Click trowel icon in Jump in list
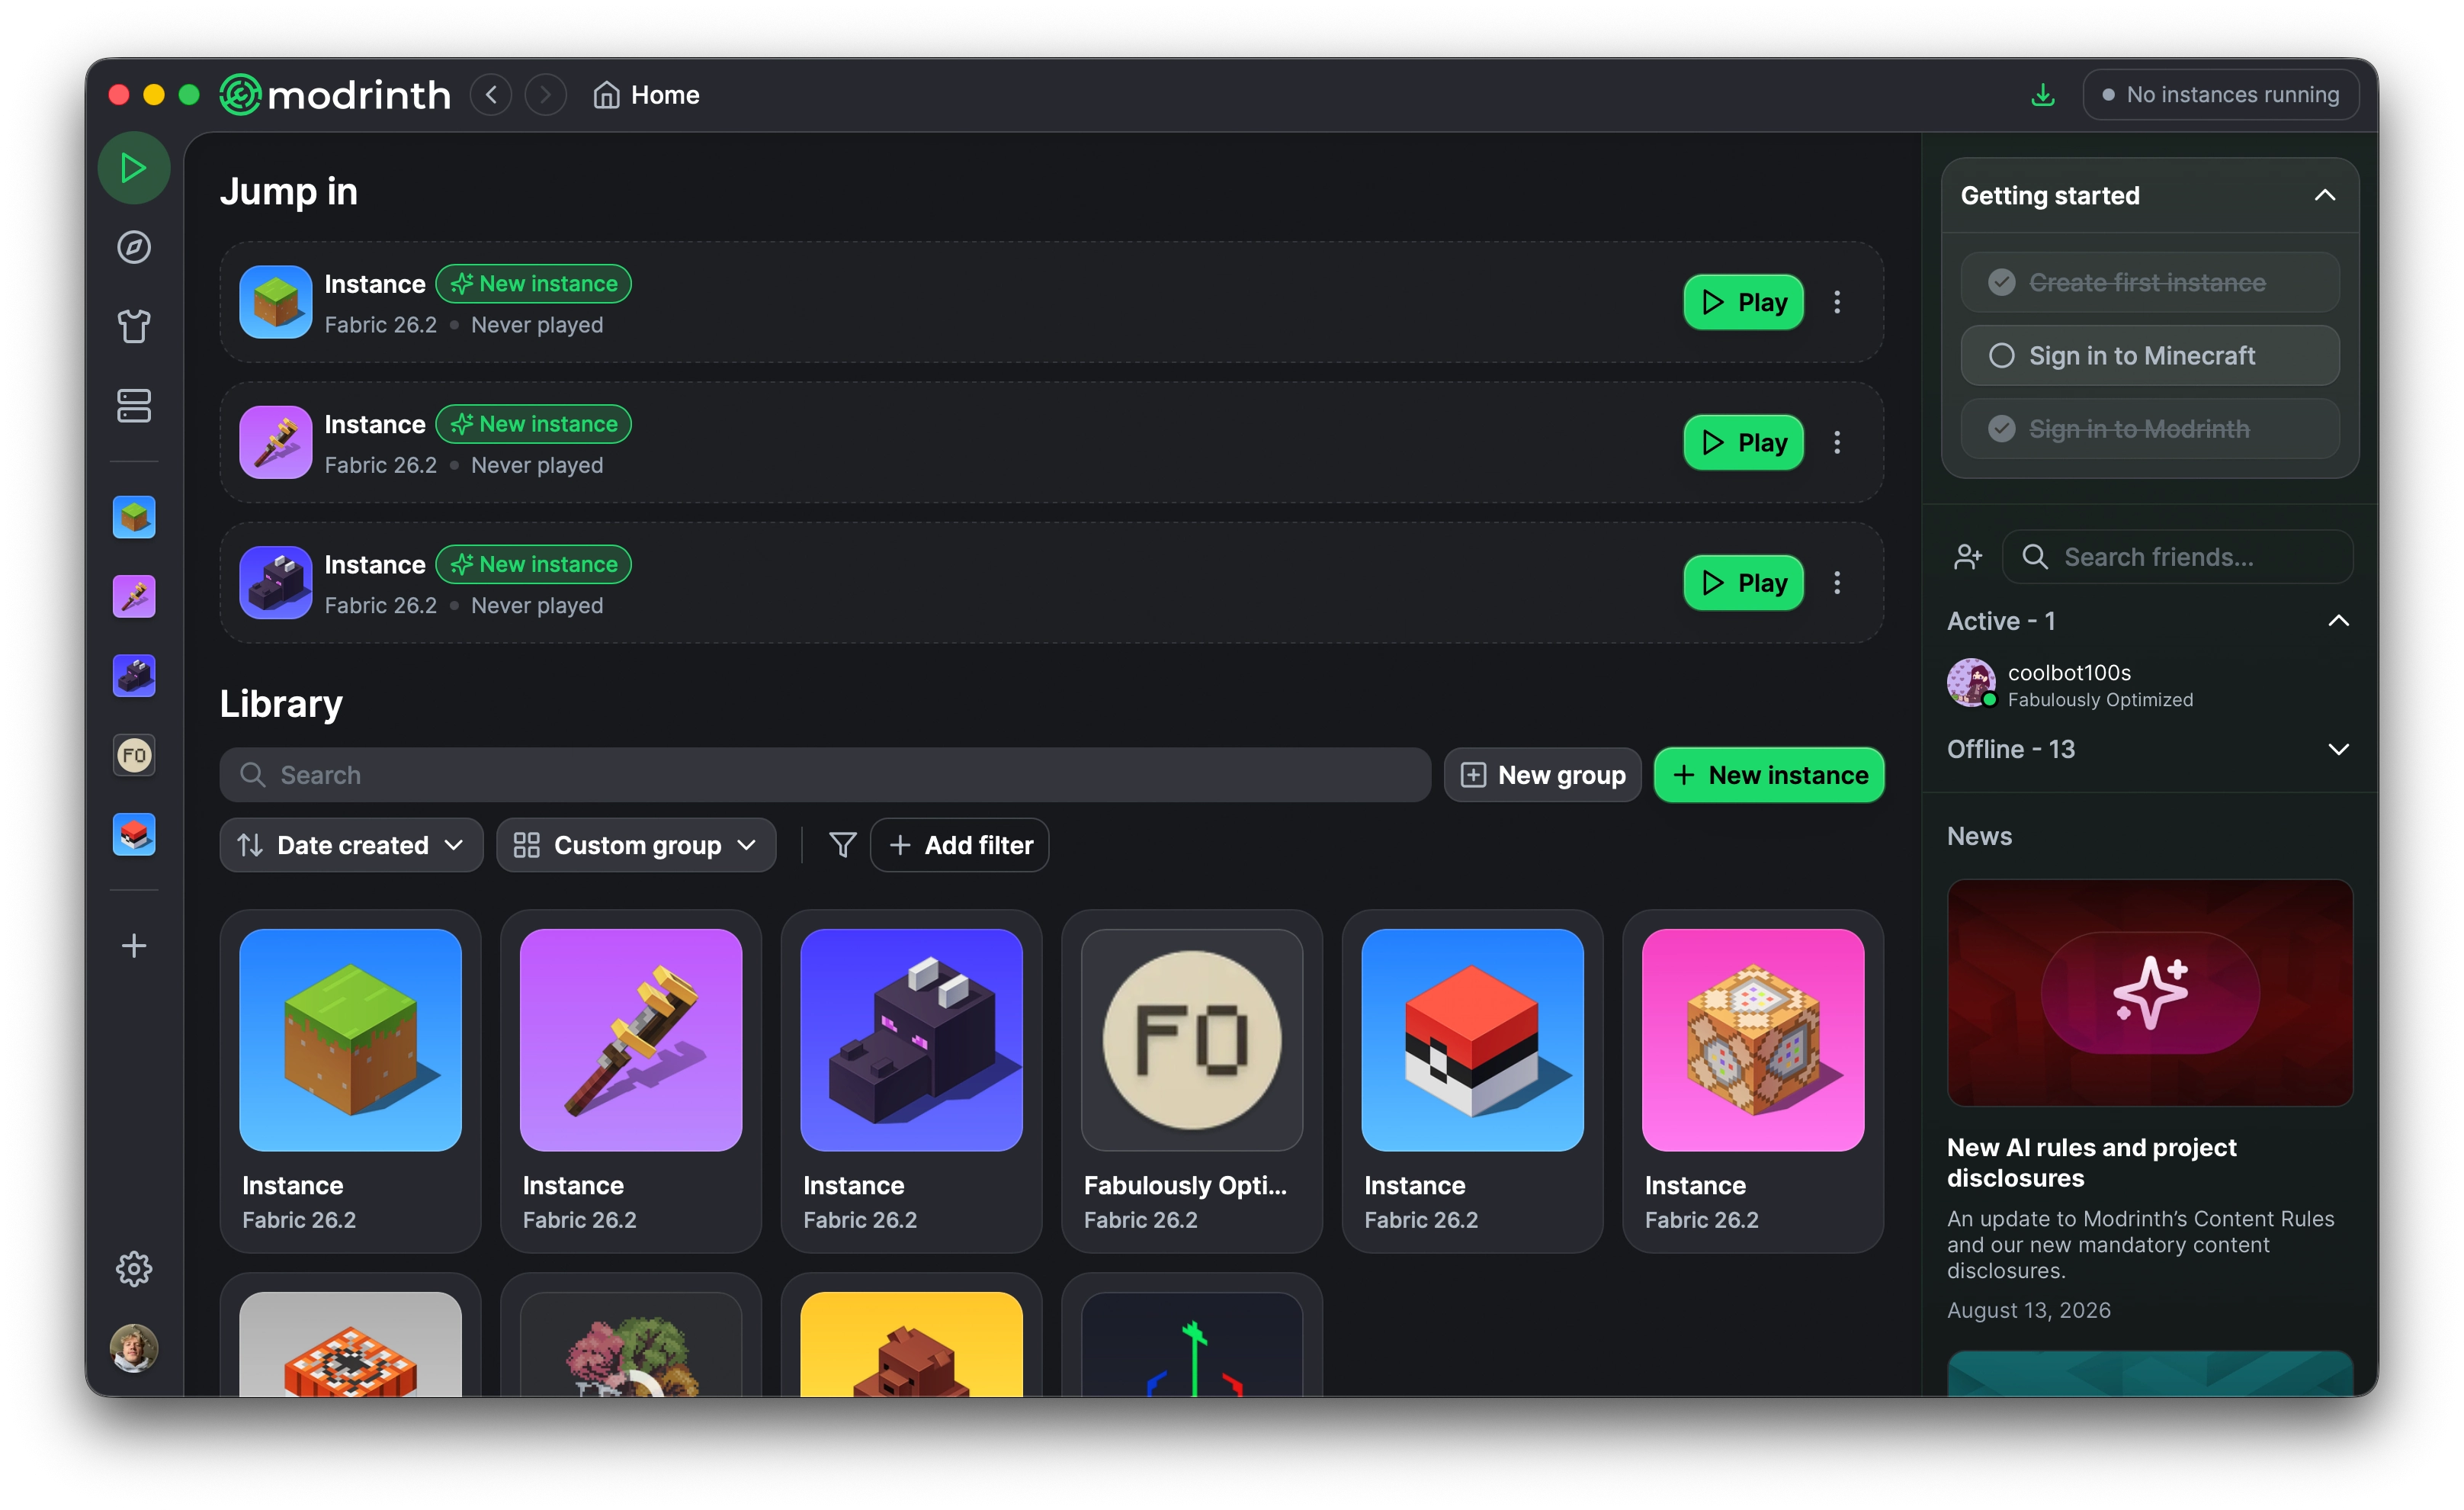2464x1510 pixels. 276,442
